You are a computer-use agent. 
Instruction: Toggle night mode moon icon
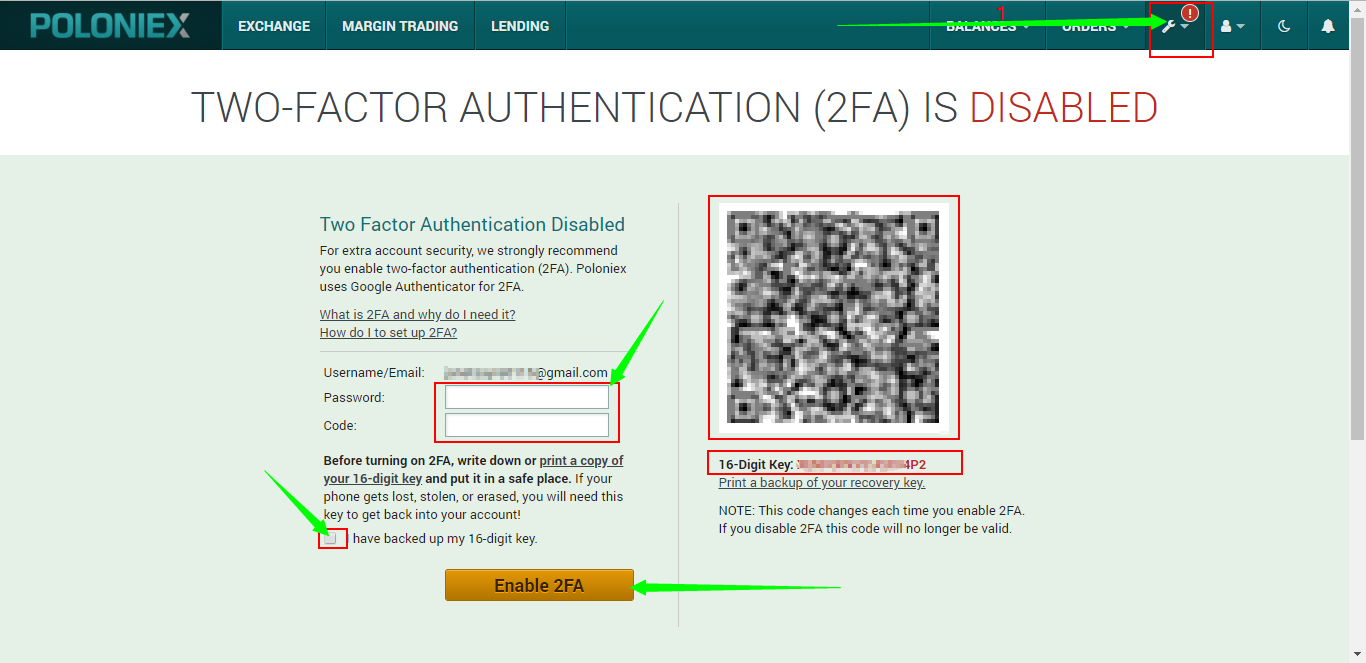coord(1284,26)
